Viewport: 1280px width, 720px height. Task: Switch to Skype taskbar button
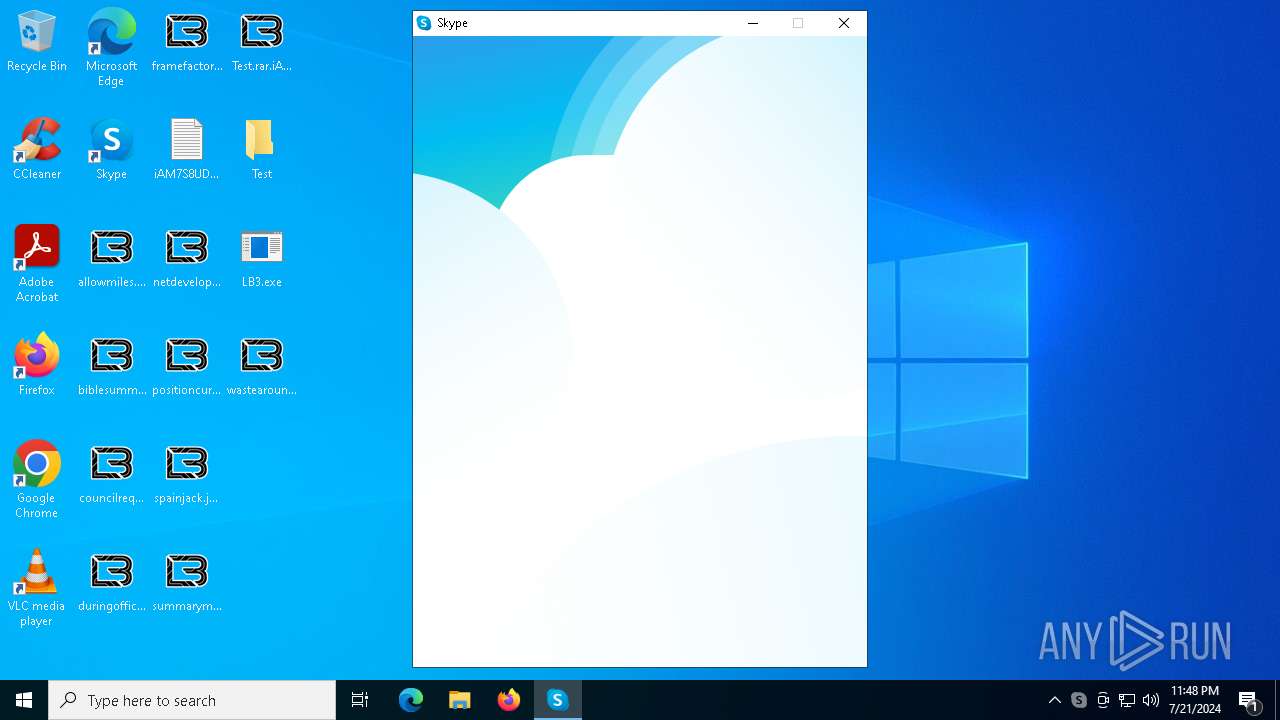(x=558, y=700)
